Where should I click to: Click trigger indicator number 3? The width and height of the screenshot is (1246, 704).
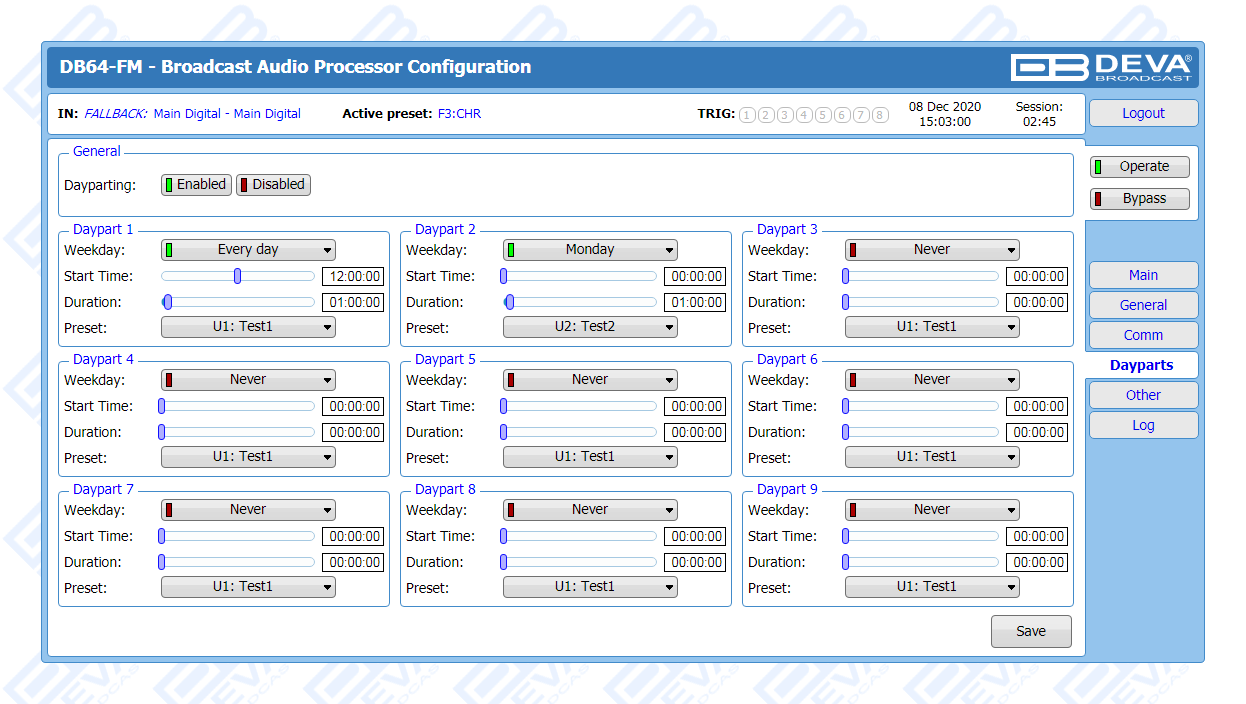tap(785, 115)
